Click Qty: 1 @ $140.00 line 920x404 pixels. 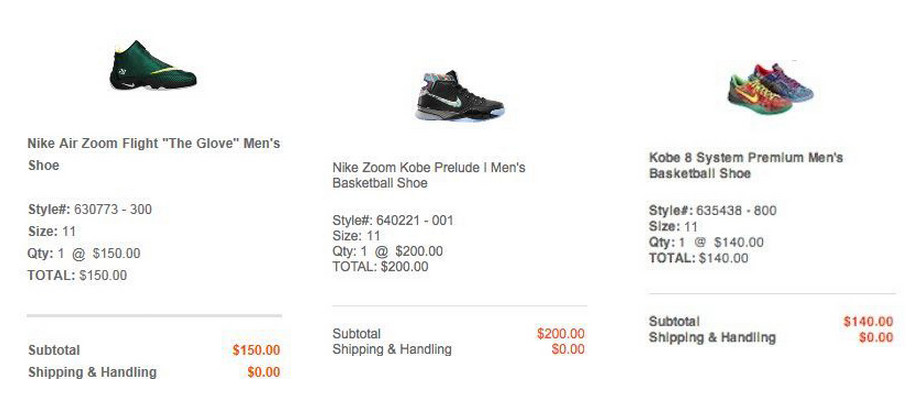pos(706,243)
